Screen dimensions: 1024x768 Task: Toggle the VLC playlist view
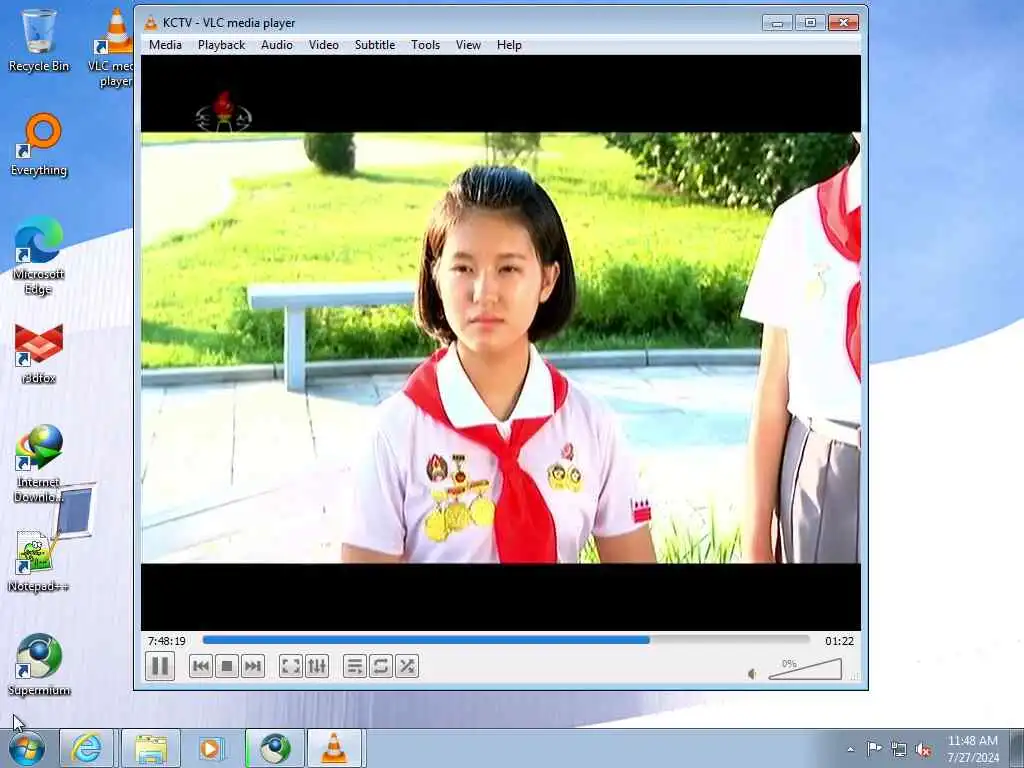pyautogui.click(x=355, y=667)
